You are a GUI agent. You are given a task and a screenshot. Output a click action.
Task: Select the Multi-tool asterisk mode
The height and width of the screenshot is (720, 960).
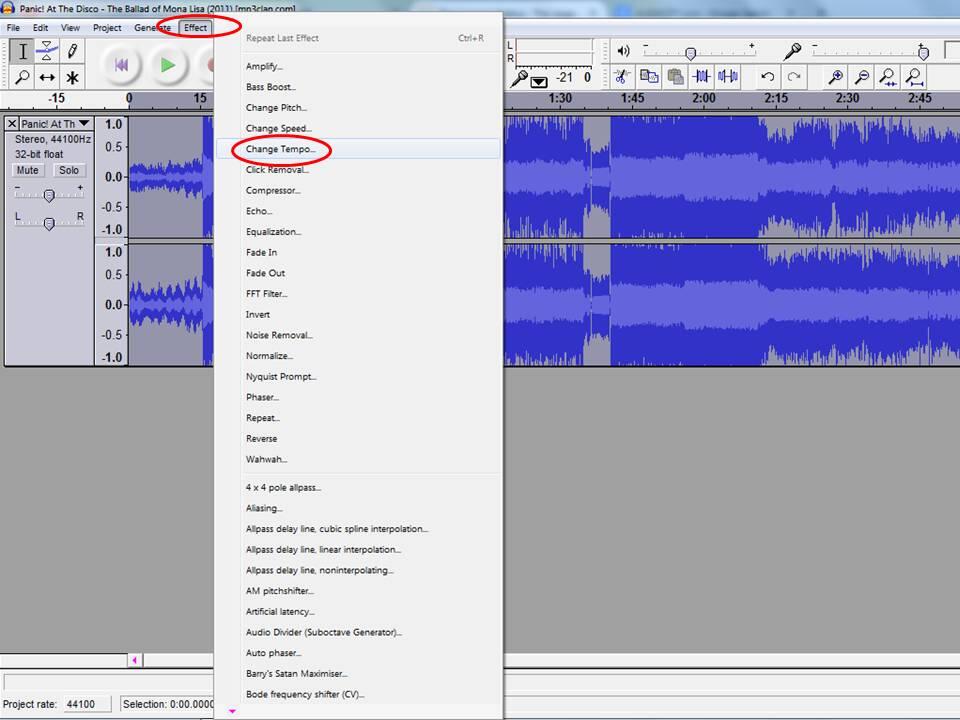72,77
